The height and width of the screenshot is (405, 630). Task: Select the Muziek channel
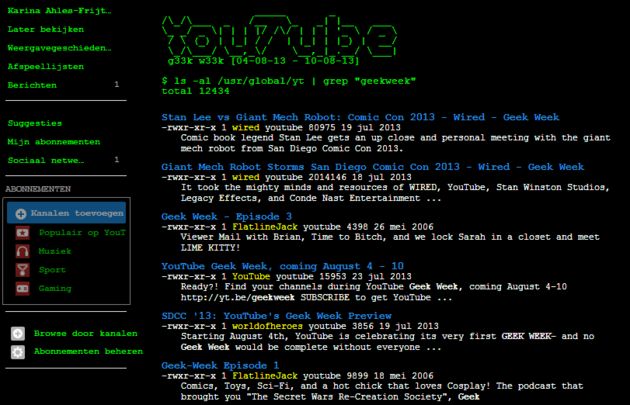point(55,252)
